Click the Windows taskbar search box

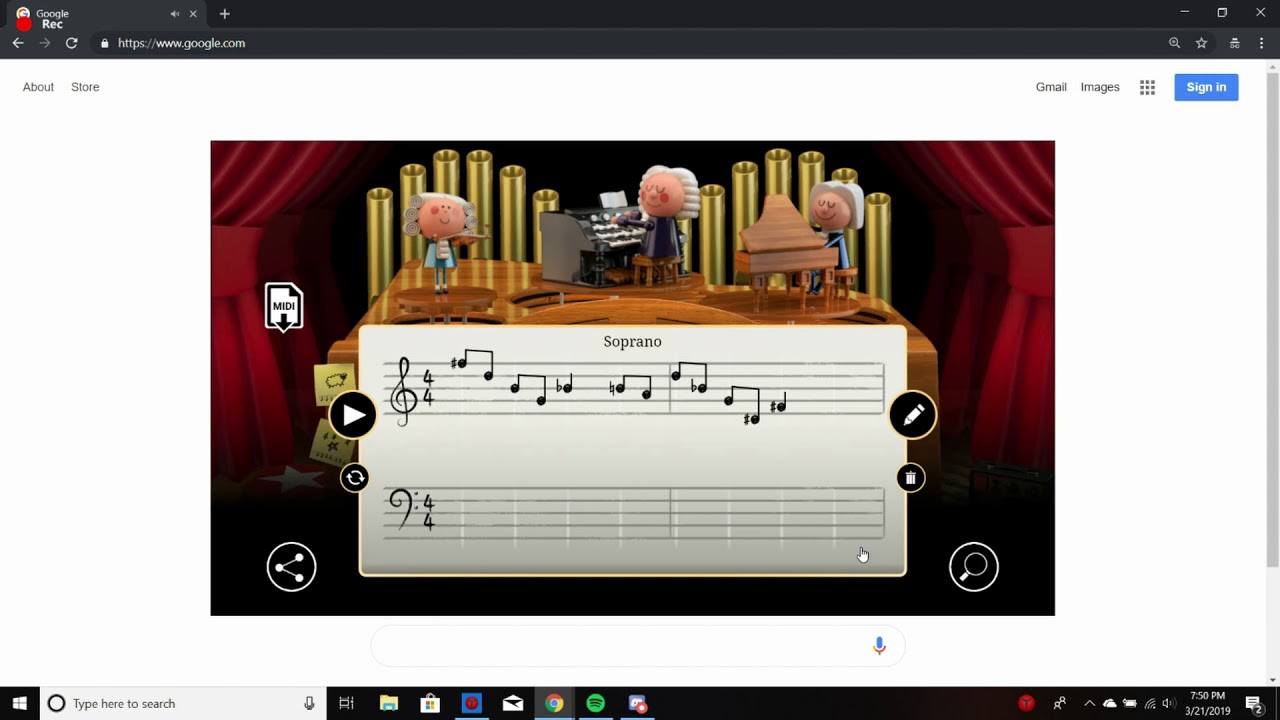(x=183, y=703)
